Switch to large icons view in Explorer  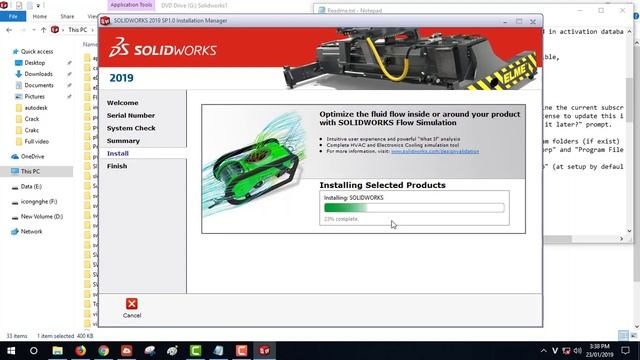633,336
